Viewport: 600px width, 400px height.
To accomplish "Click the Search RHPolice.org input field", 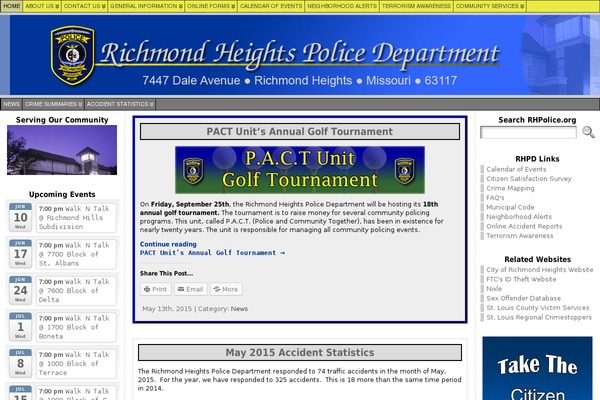I will 528,132.
